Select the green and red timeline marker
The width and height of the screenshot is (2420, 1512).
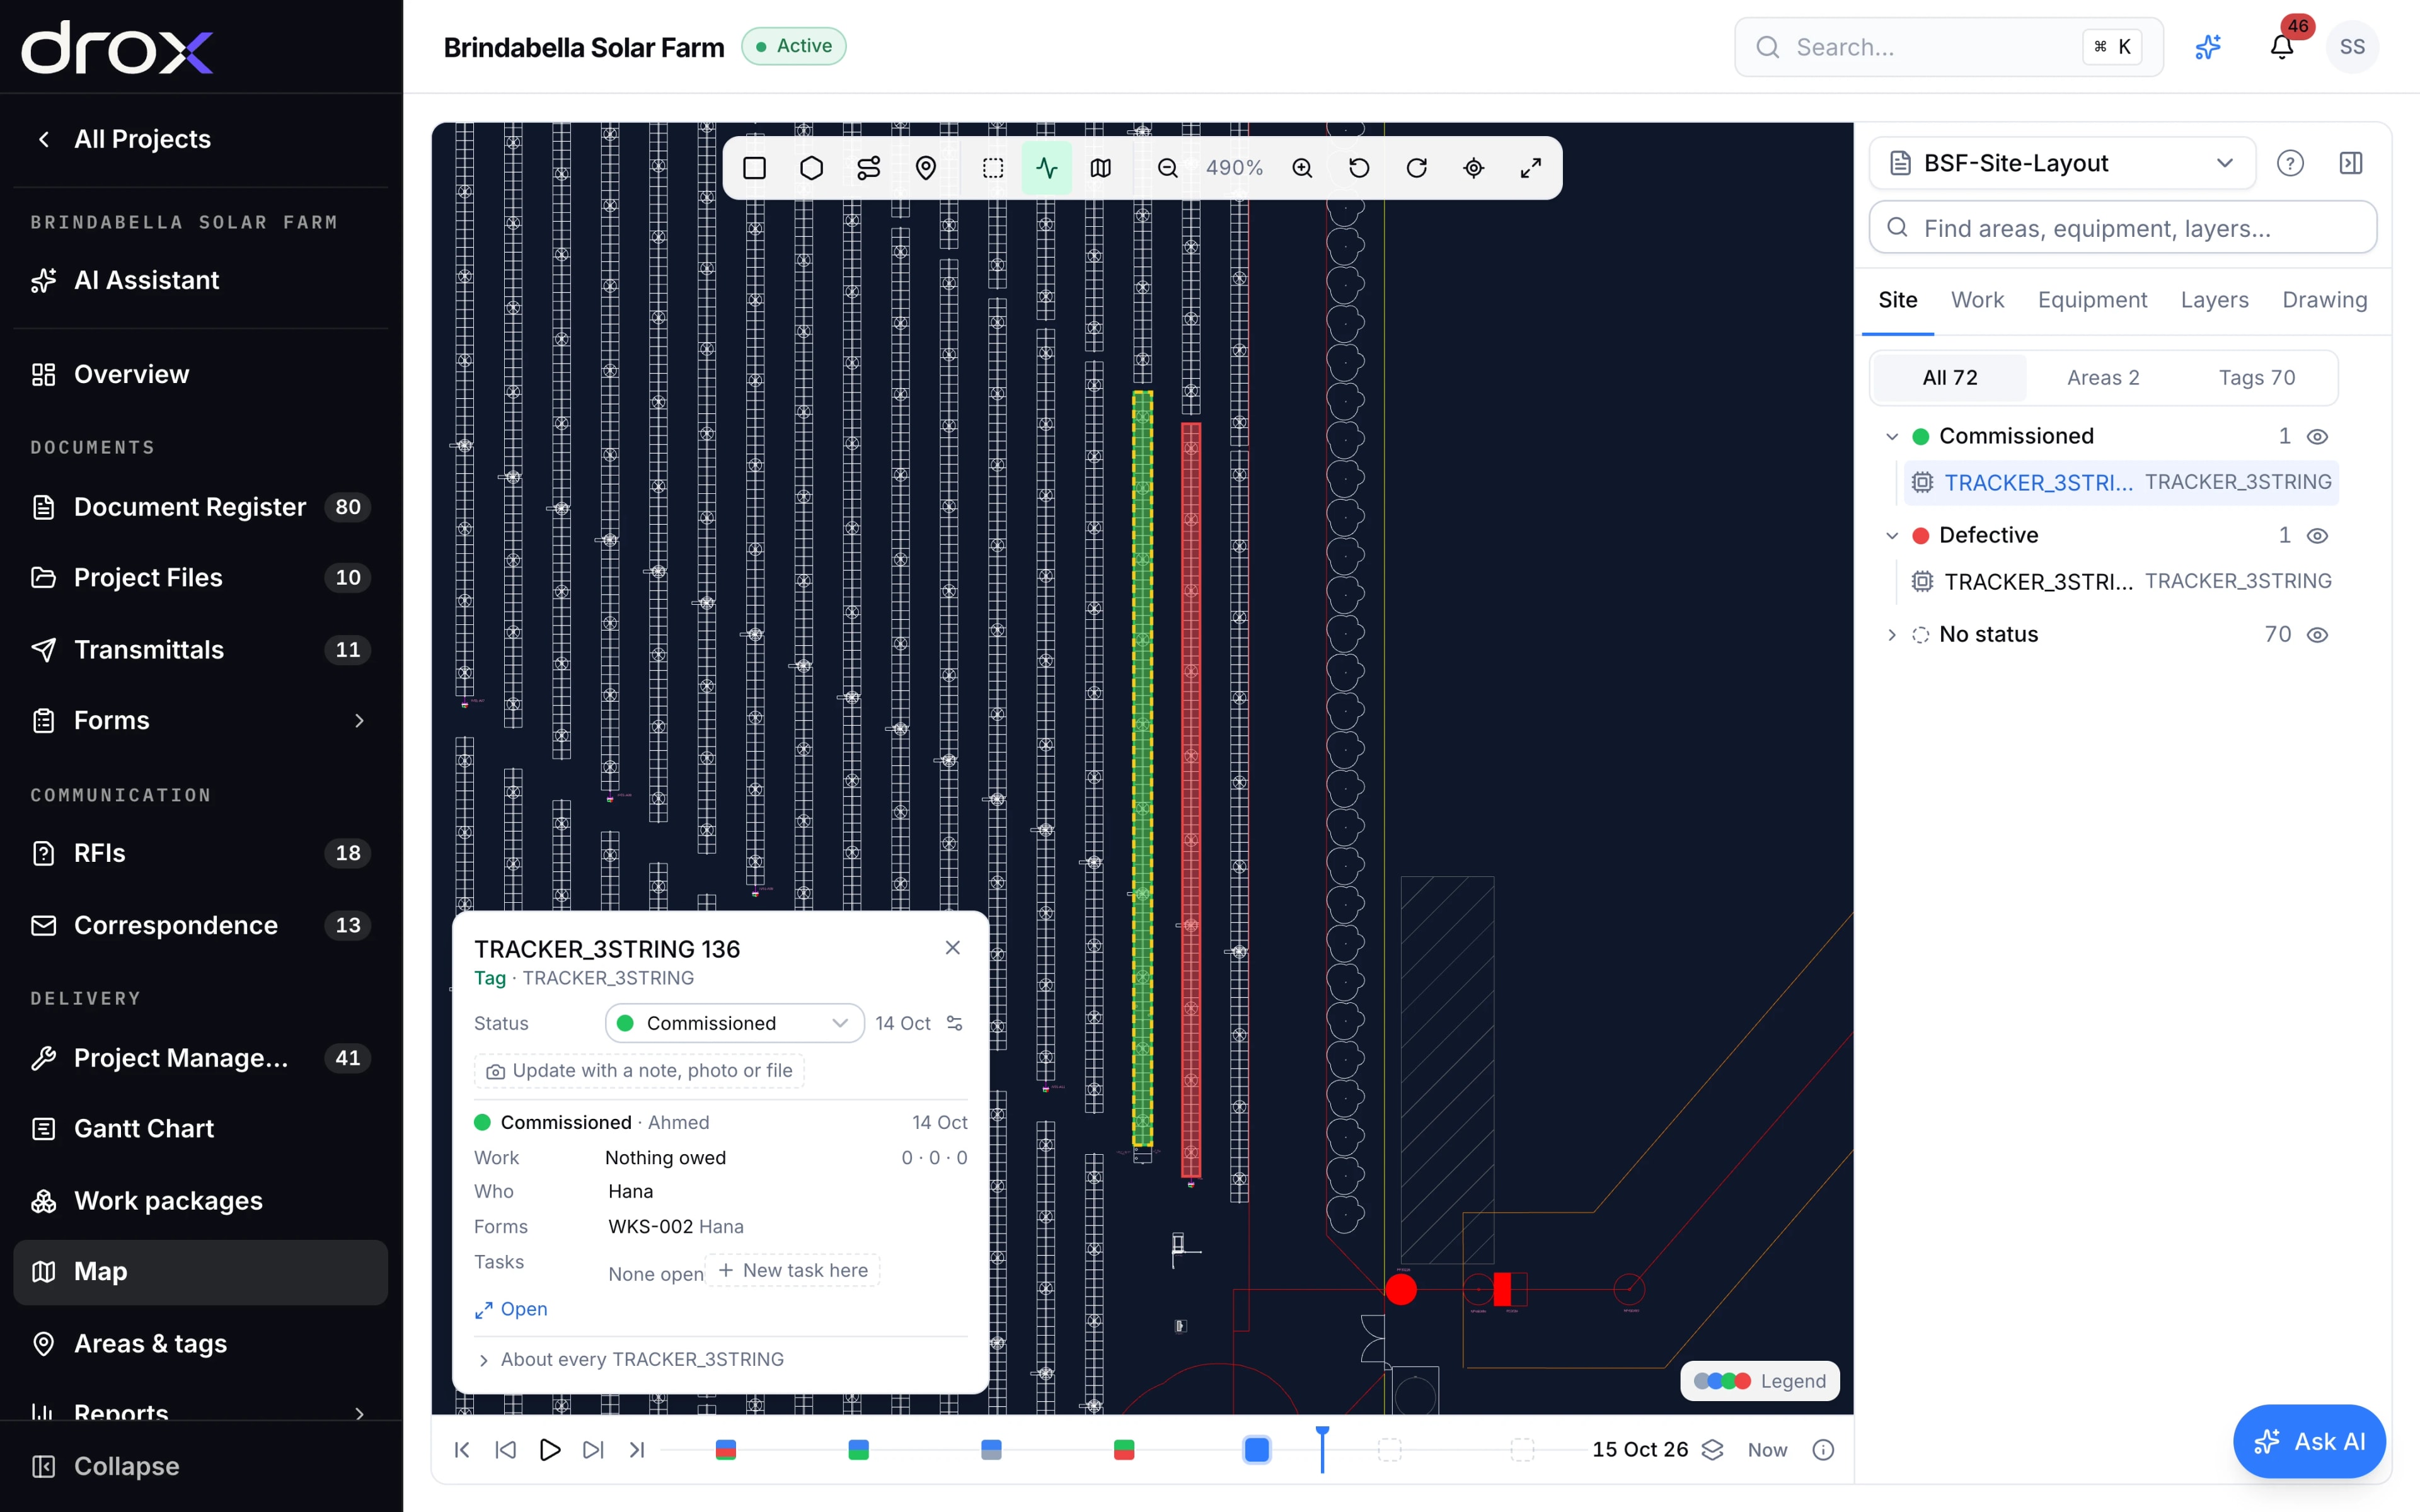[1124, 1449]
